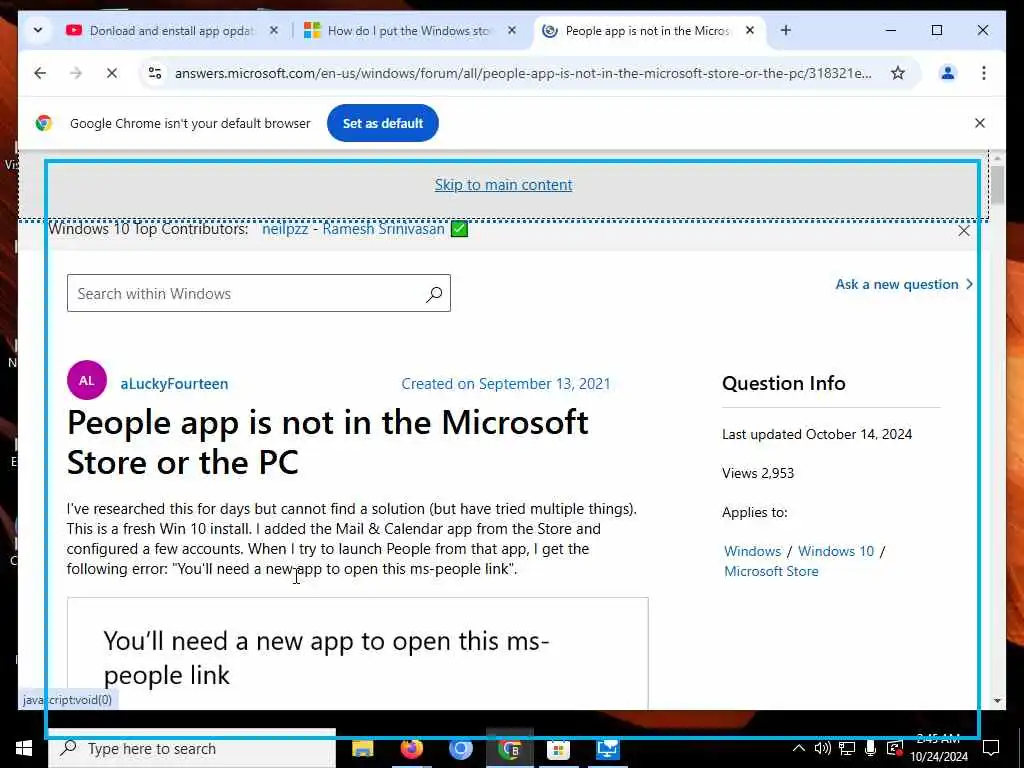
Task: Open the Windows Start menu
Action: tap(24, 748)
